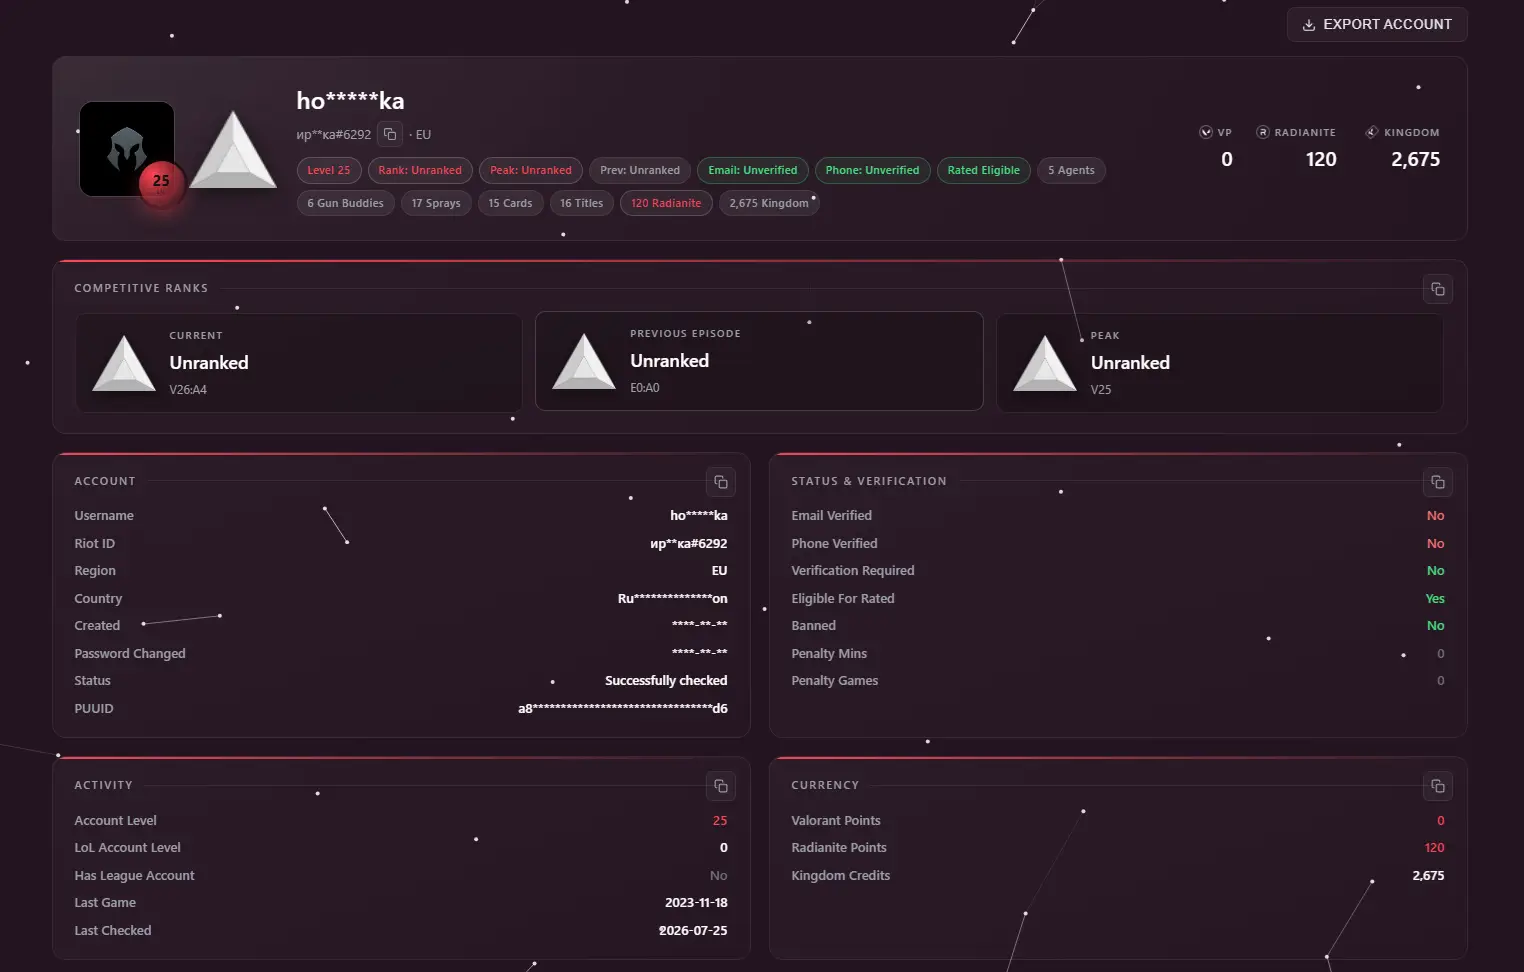Select the Phone: Unverified badge
This screenshot has height=972, width=1524.
point(872,170)
